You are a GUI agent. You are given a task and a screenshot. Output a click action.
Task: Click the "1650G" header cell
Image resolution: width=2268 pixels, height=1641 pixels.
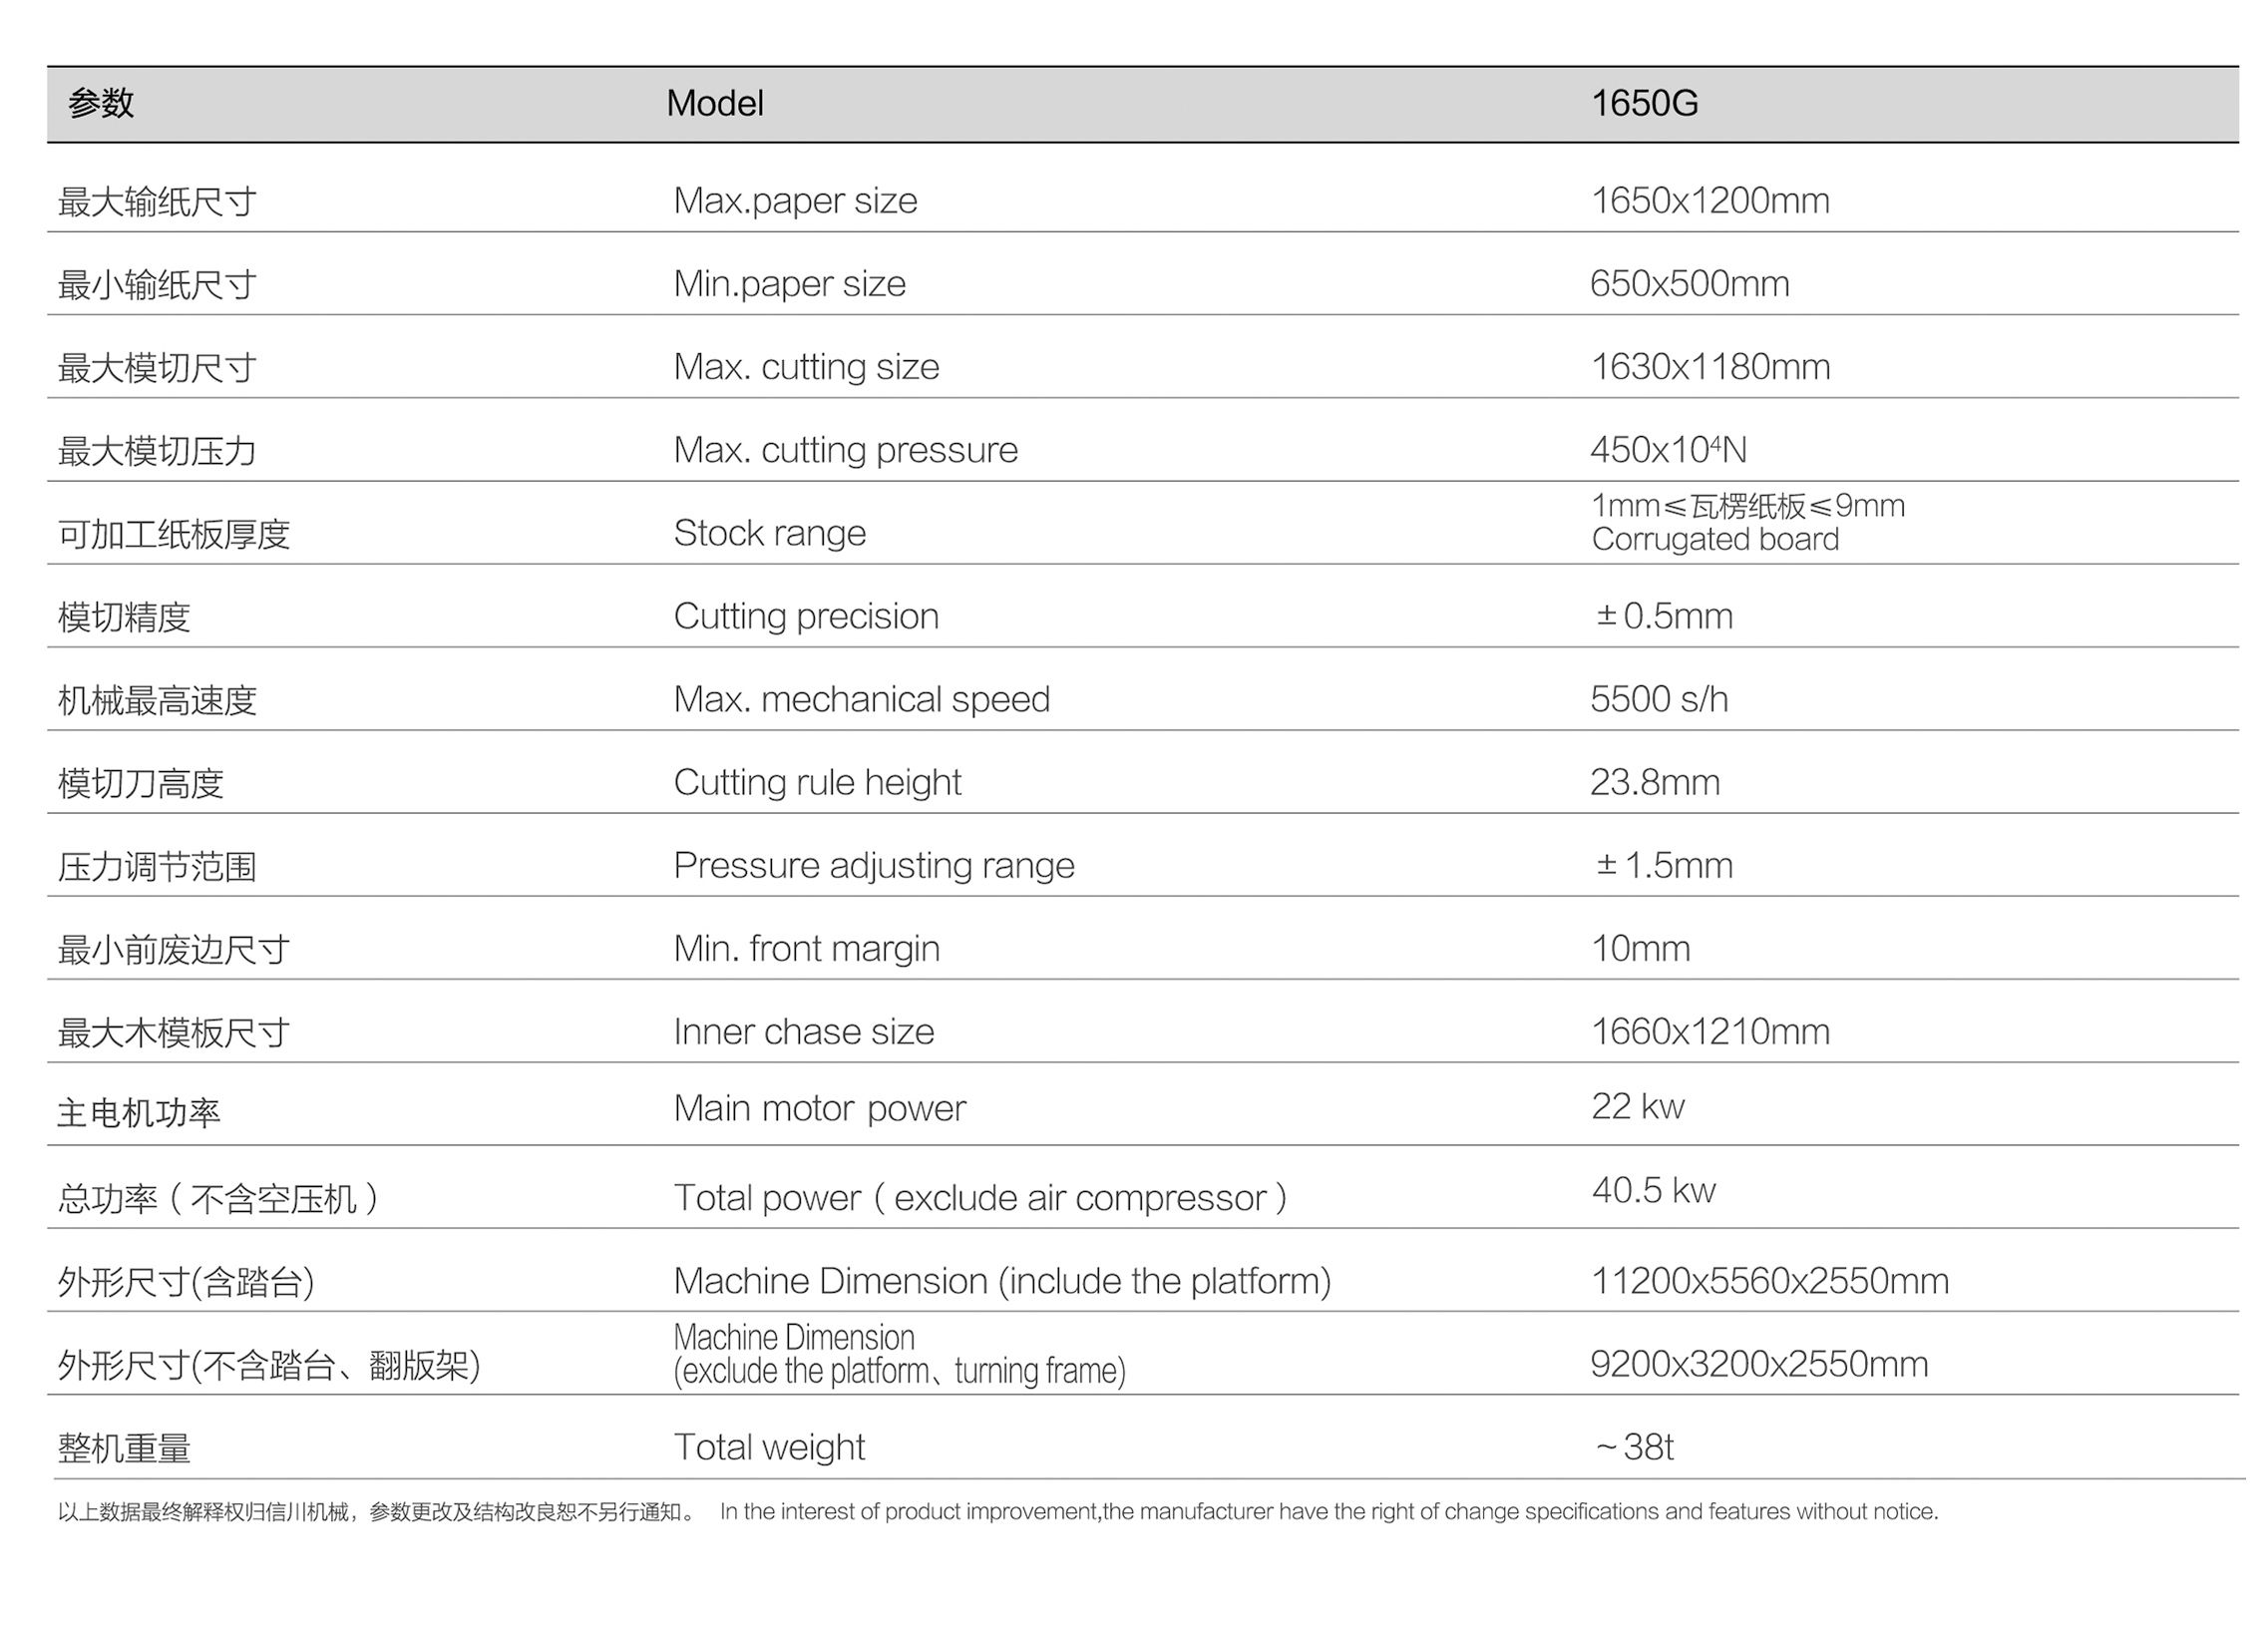(x=1644, y=104)
